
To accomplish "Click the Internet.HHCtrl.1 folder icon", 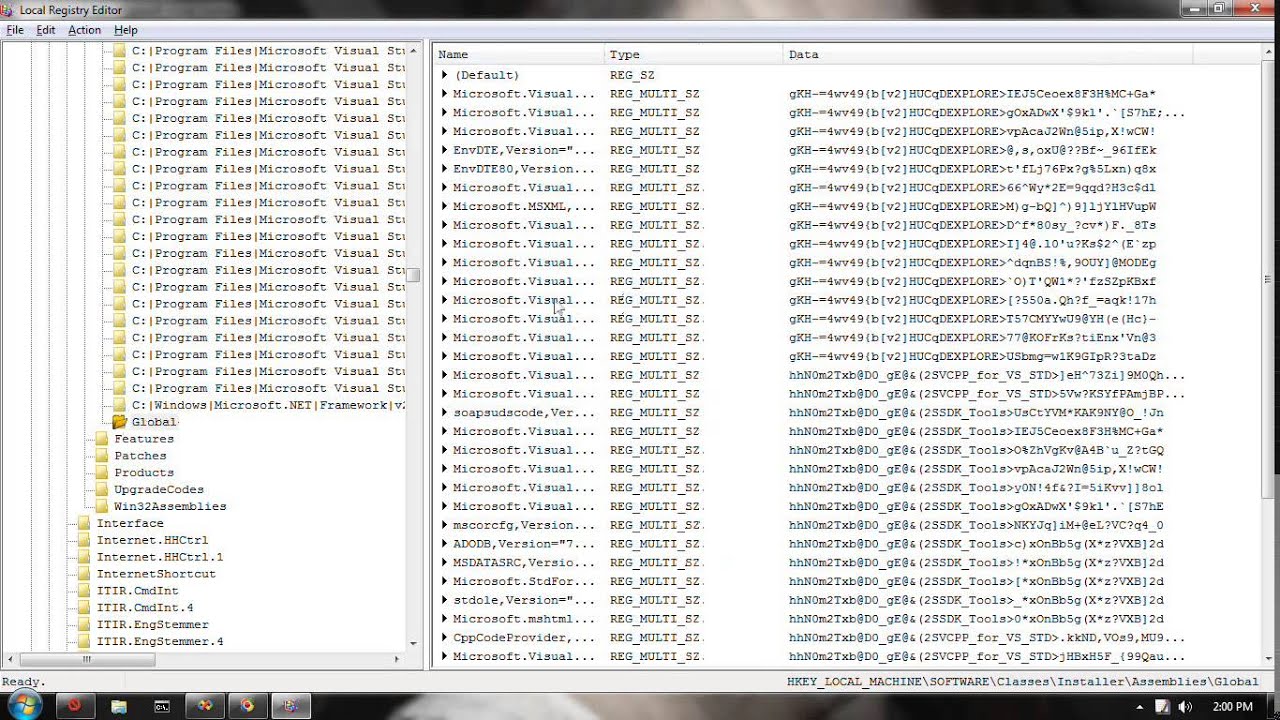I will click(84, 557).
